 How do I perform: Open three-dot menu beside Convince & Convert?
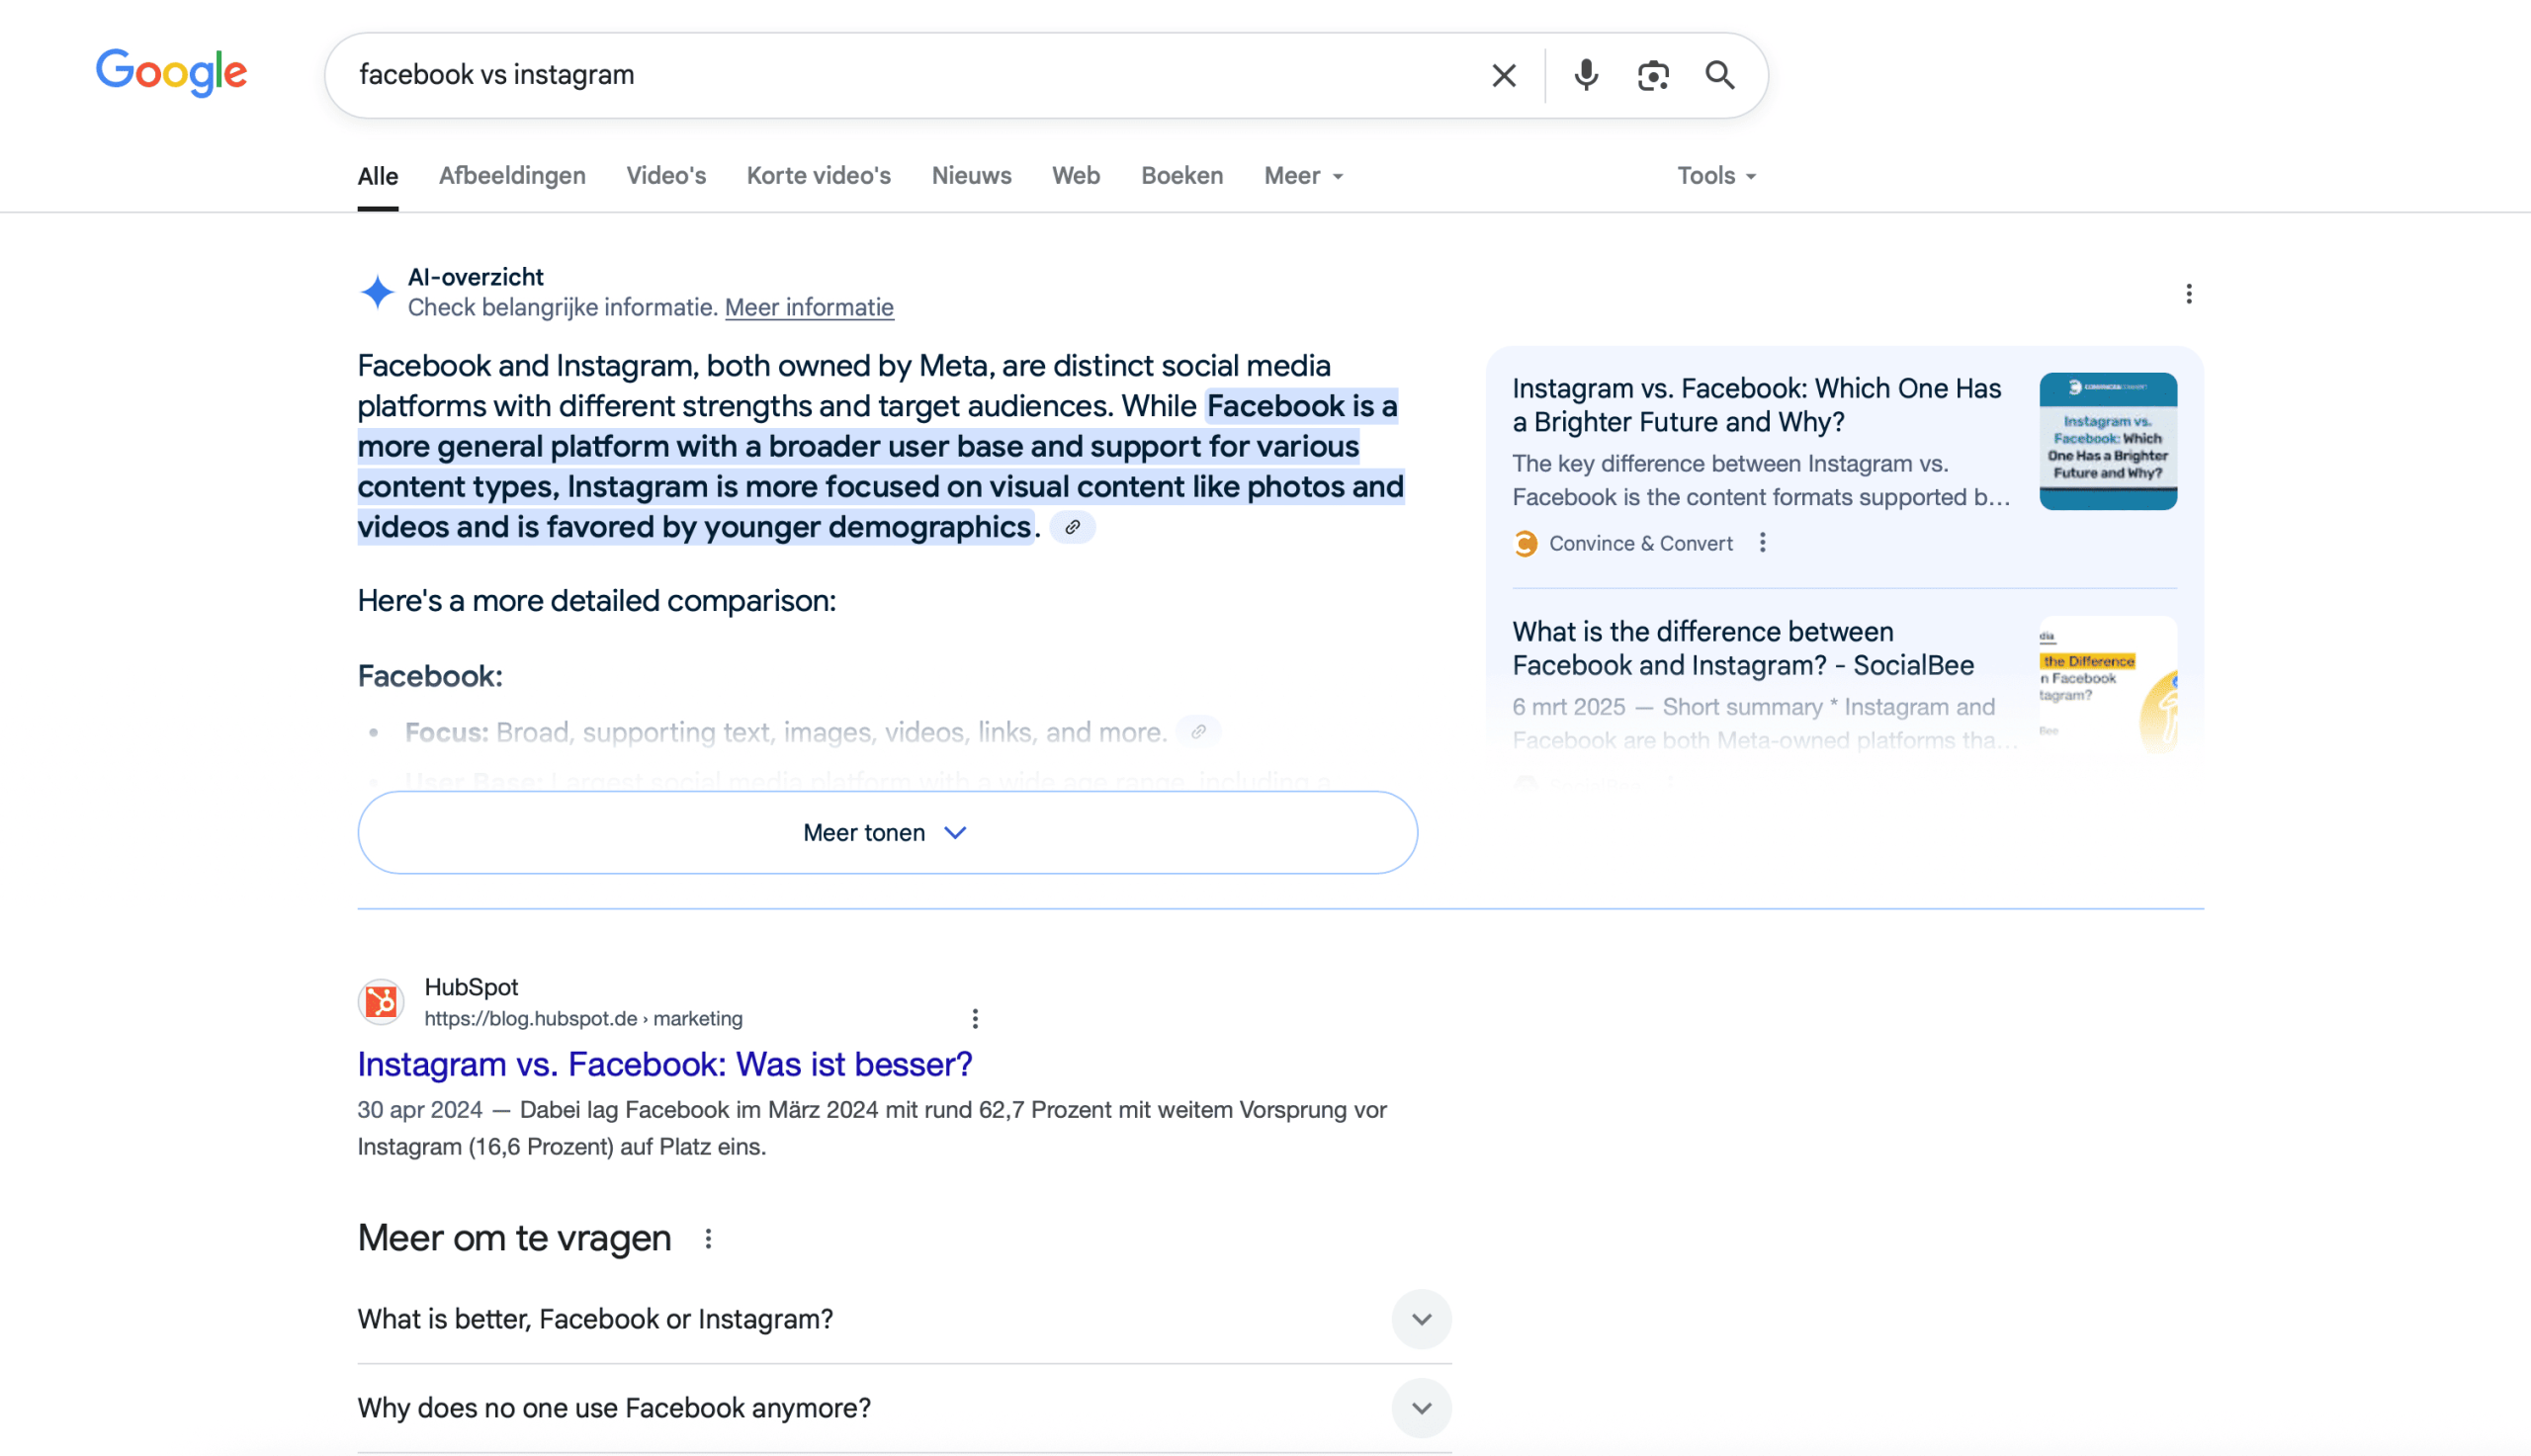click(x=1762, y=542)
